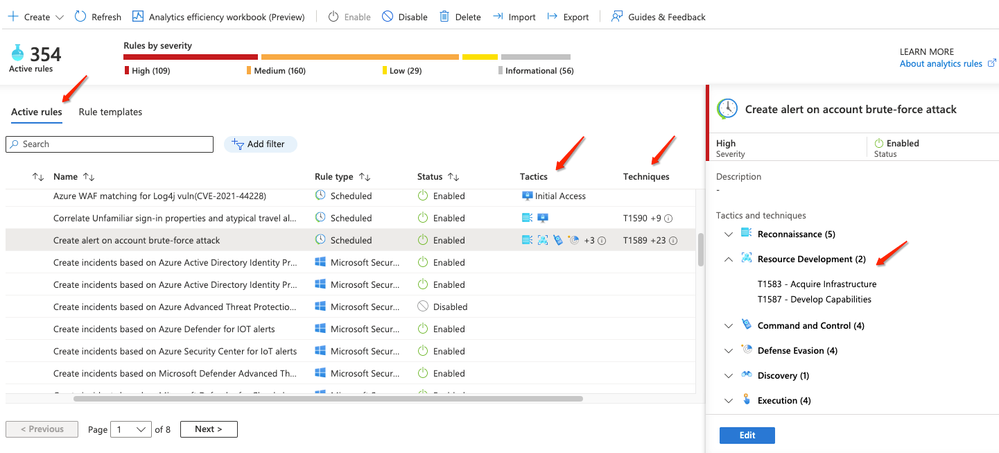Open the About analytics rules link
The image size is (999, 453).
pyautogui.click(x=947, y=64)
